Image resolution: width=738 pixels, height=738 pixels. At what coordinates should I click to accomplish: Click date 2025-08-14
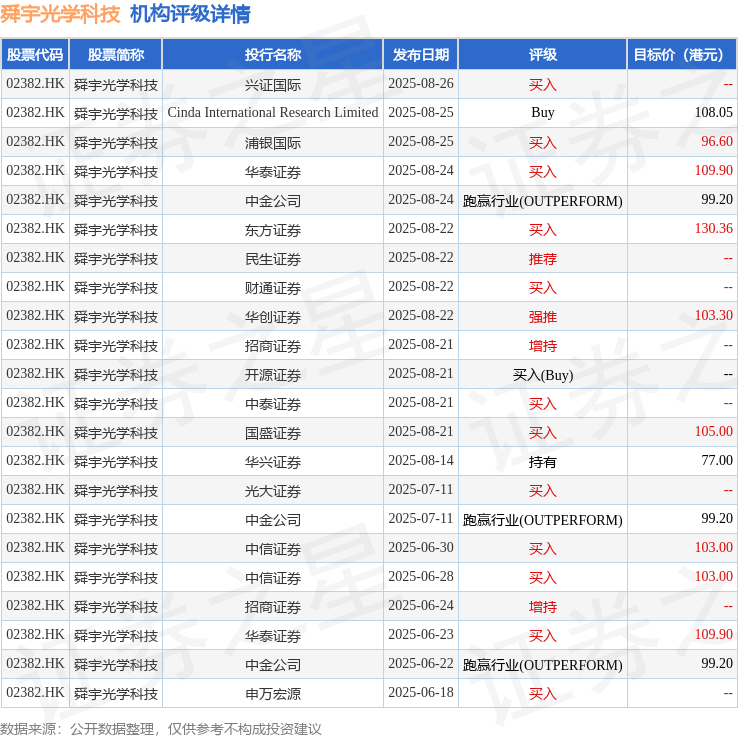pyautogui.click(x=421, y=460)
